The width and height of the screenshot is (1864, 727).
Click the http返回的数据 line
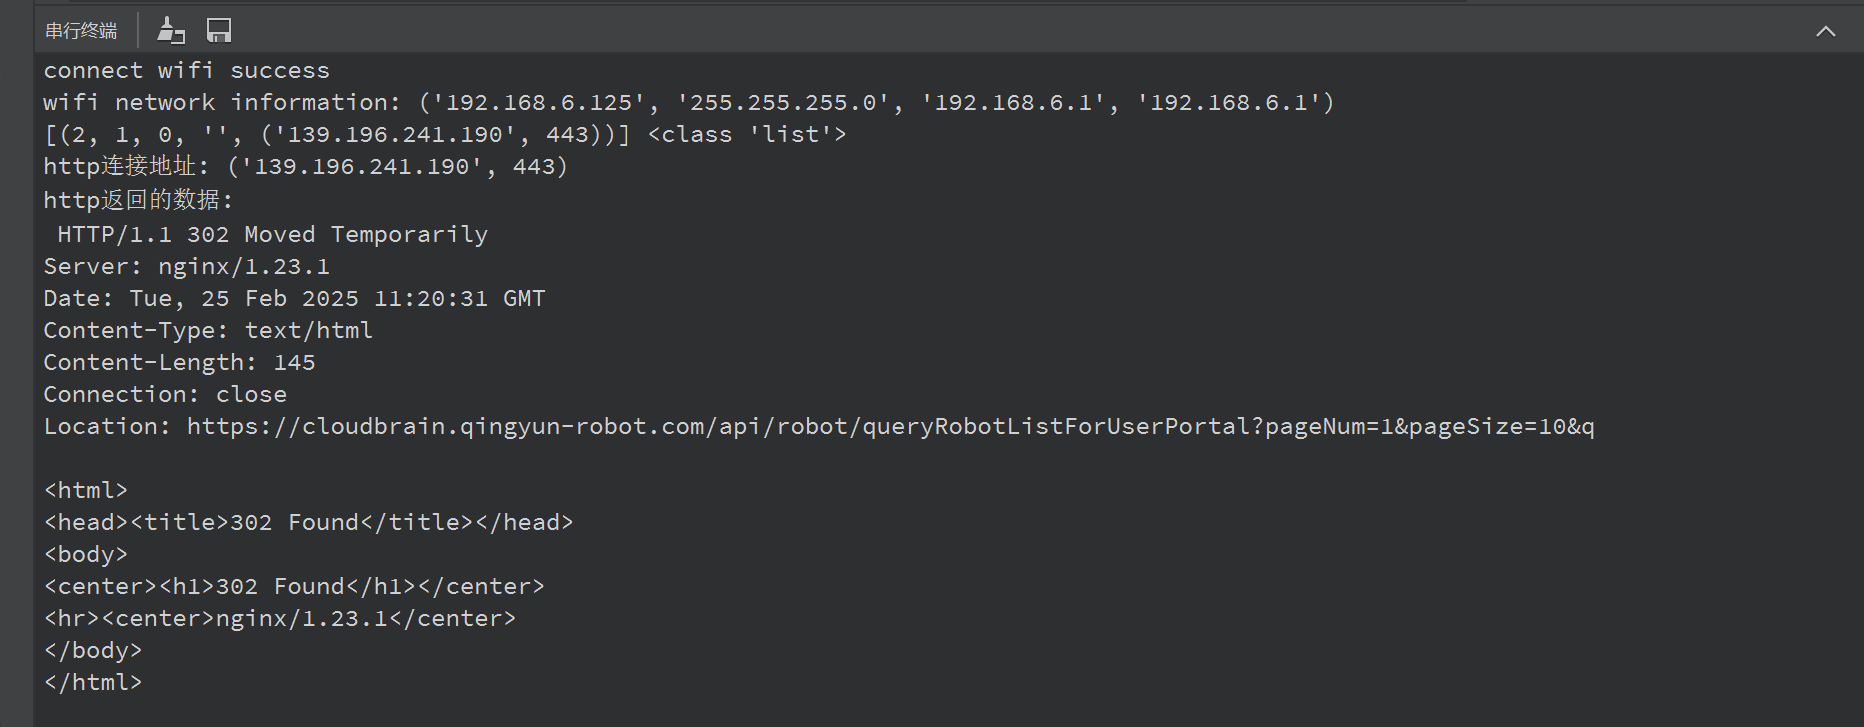click(x=138, y=200)
